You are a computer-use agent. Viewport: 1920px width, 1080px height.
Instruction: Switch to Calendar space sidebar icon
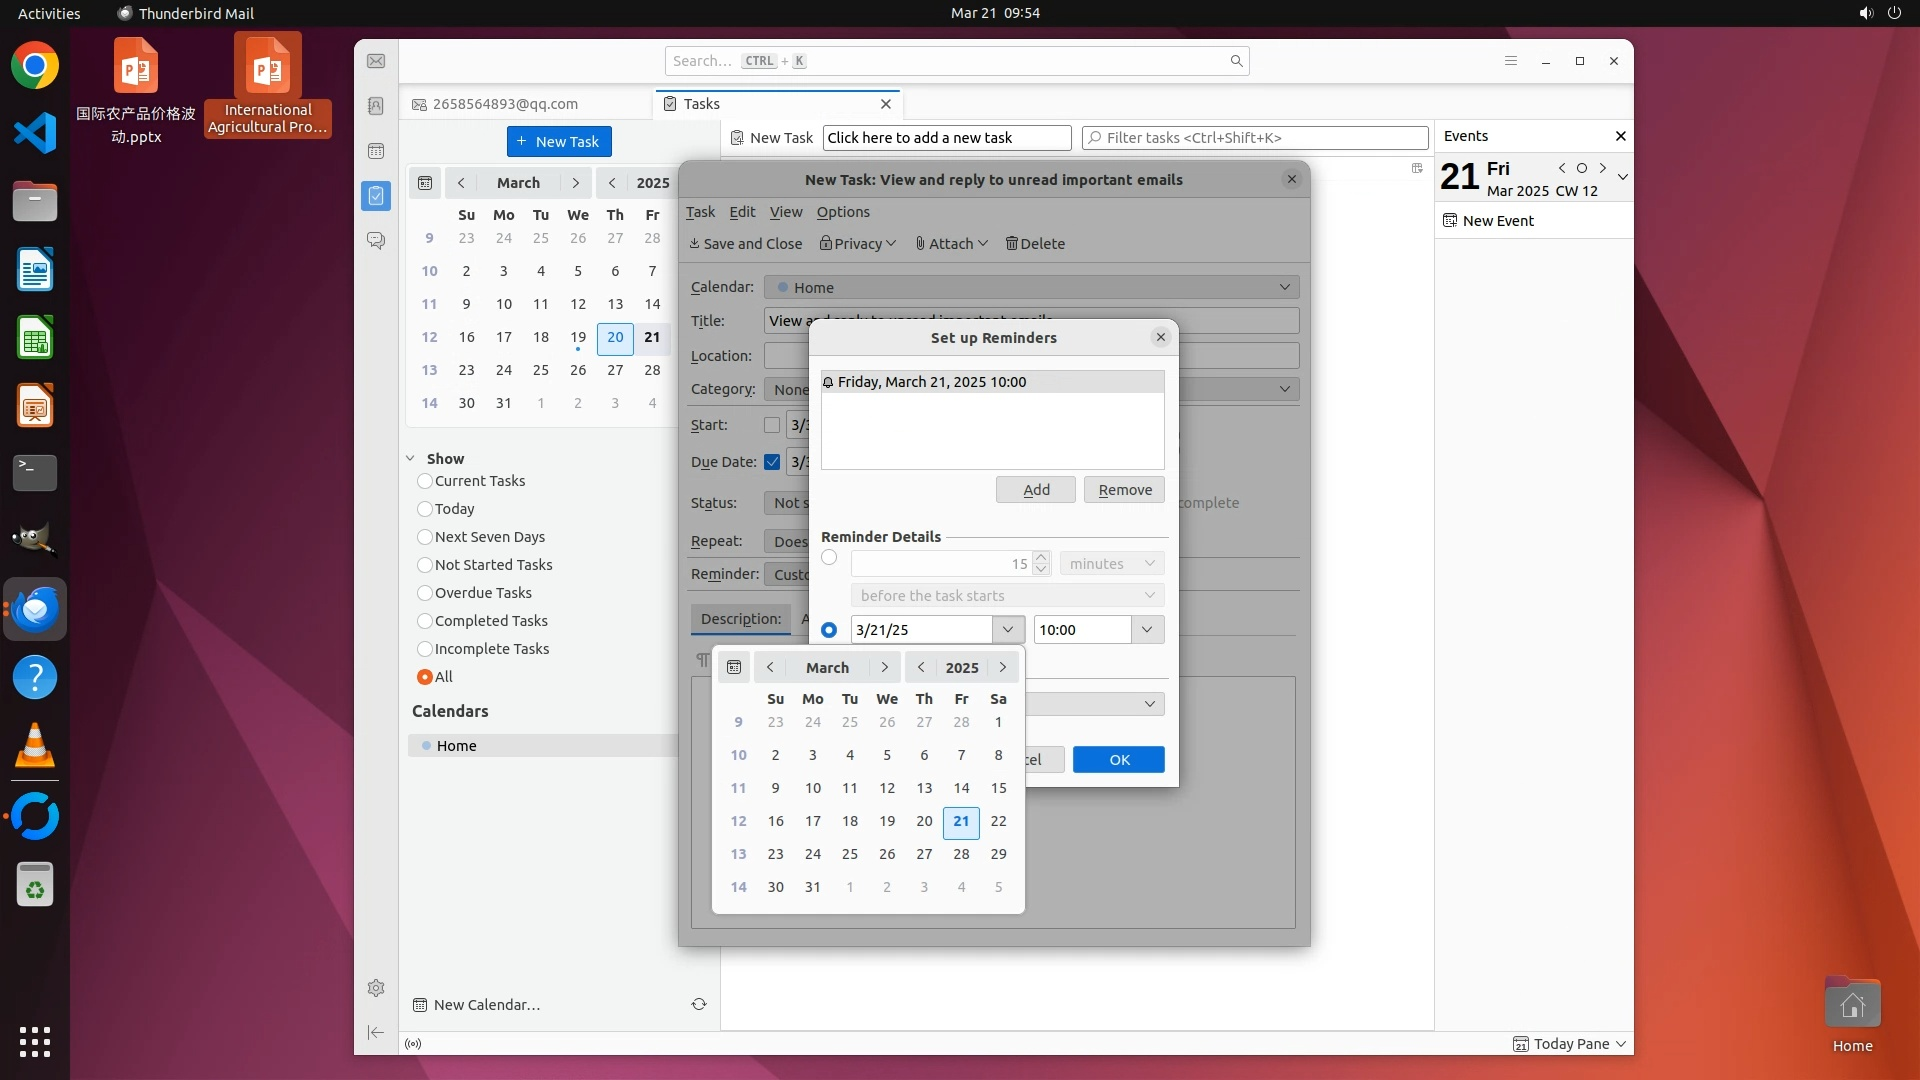[x=376, y=151]
